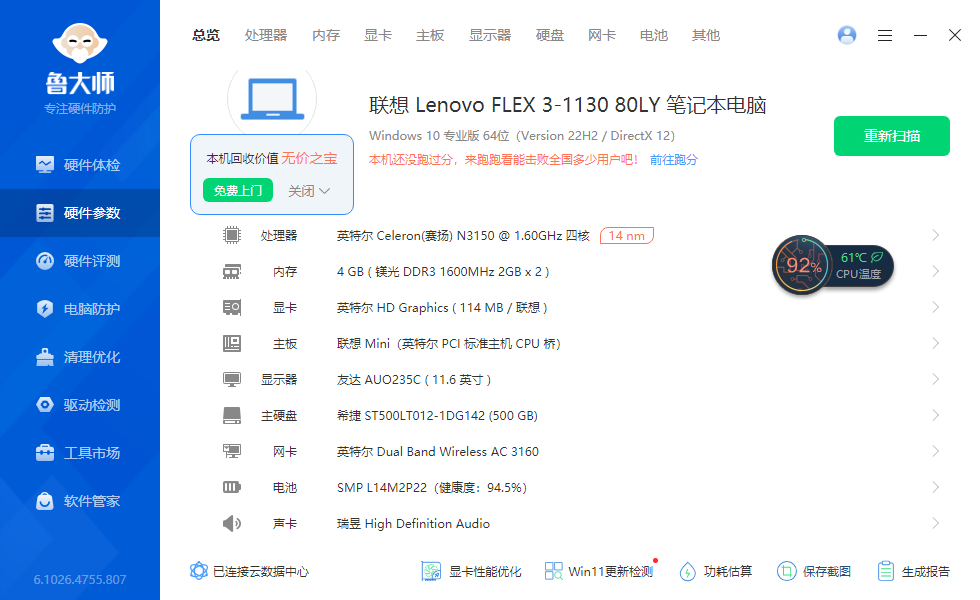Click the monitor display icon
This screenshot has height=600, width=980.
coord(232,379)
